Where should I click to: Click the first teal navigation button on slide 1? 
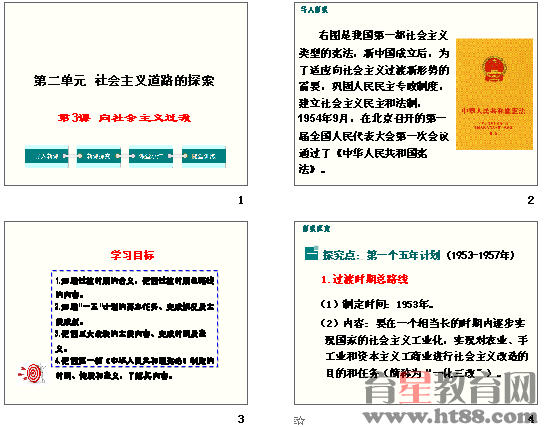pos(47,156)
